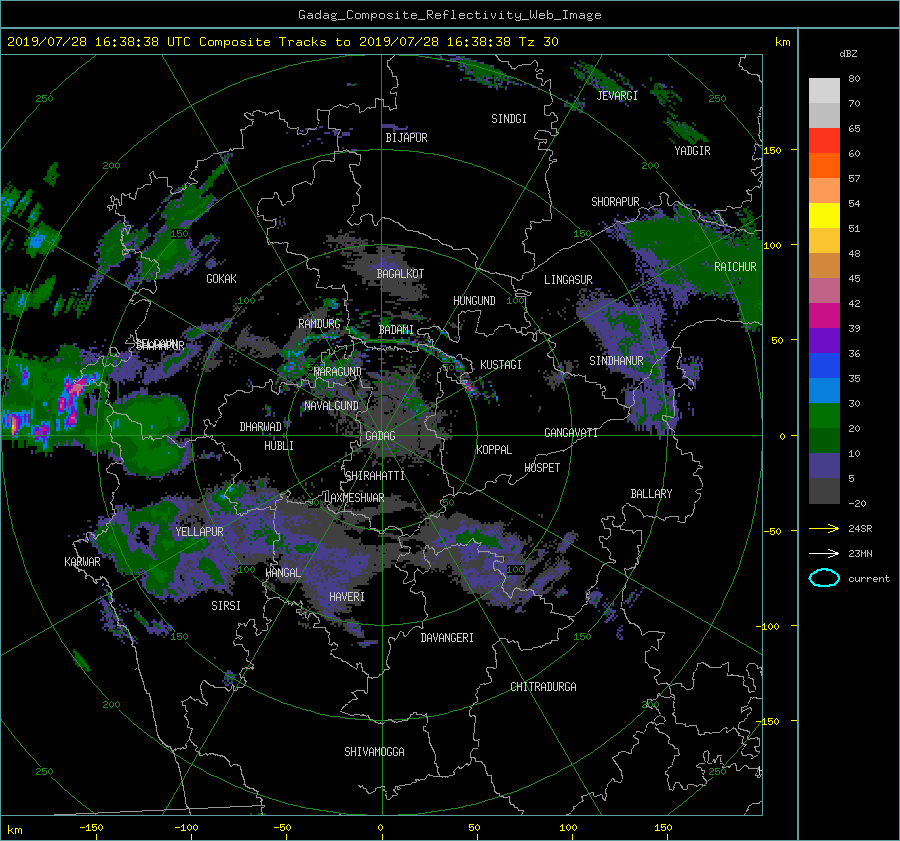This screenshot has width=900, height=841.
Task: Select the LINGASUR label
Action: 568,280
